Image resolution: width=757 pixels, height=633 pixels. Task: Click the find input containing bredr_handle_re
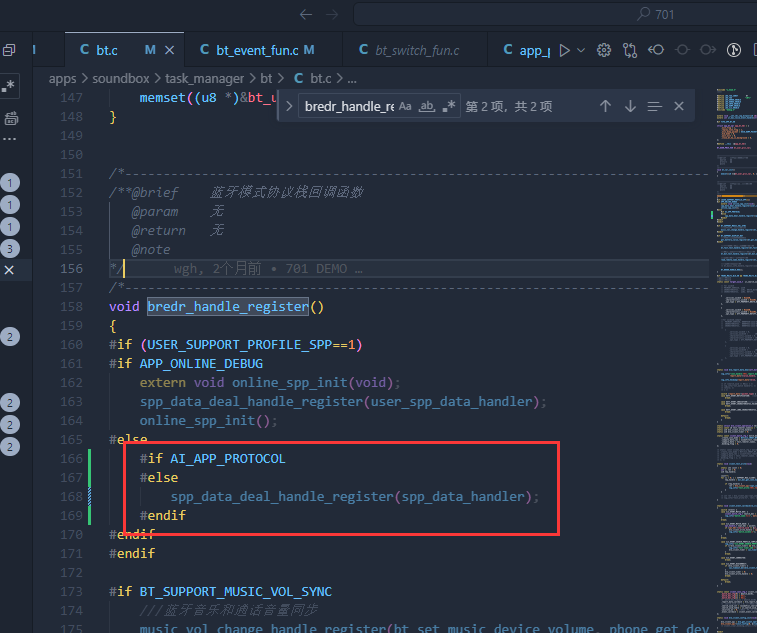click(x=350, y=106)
